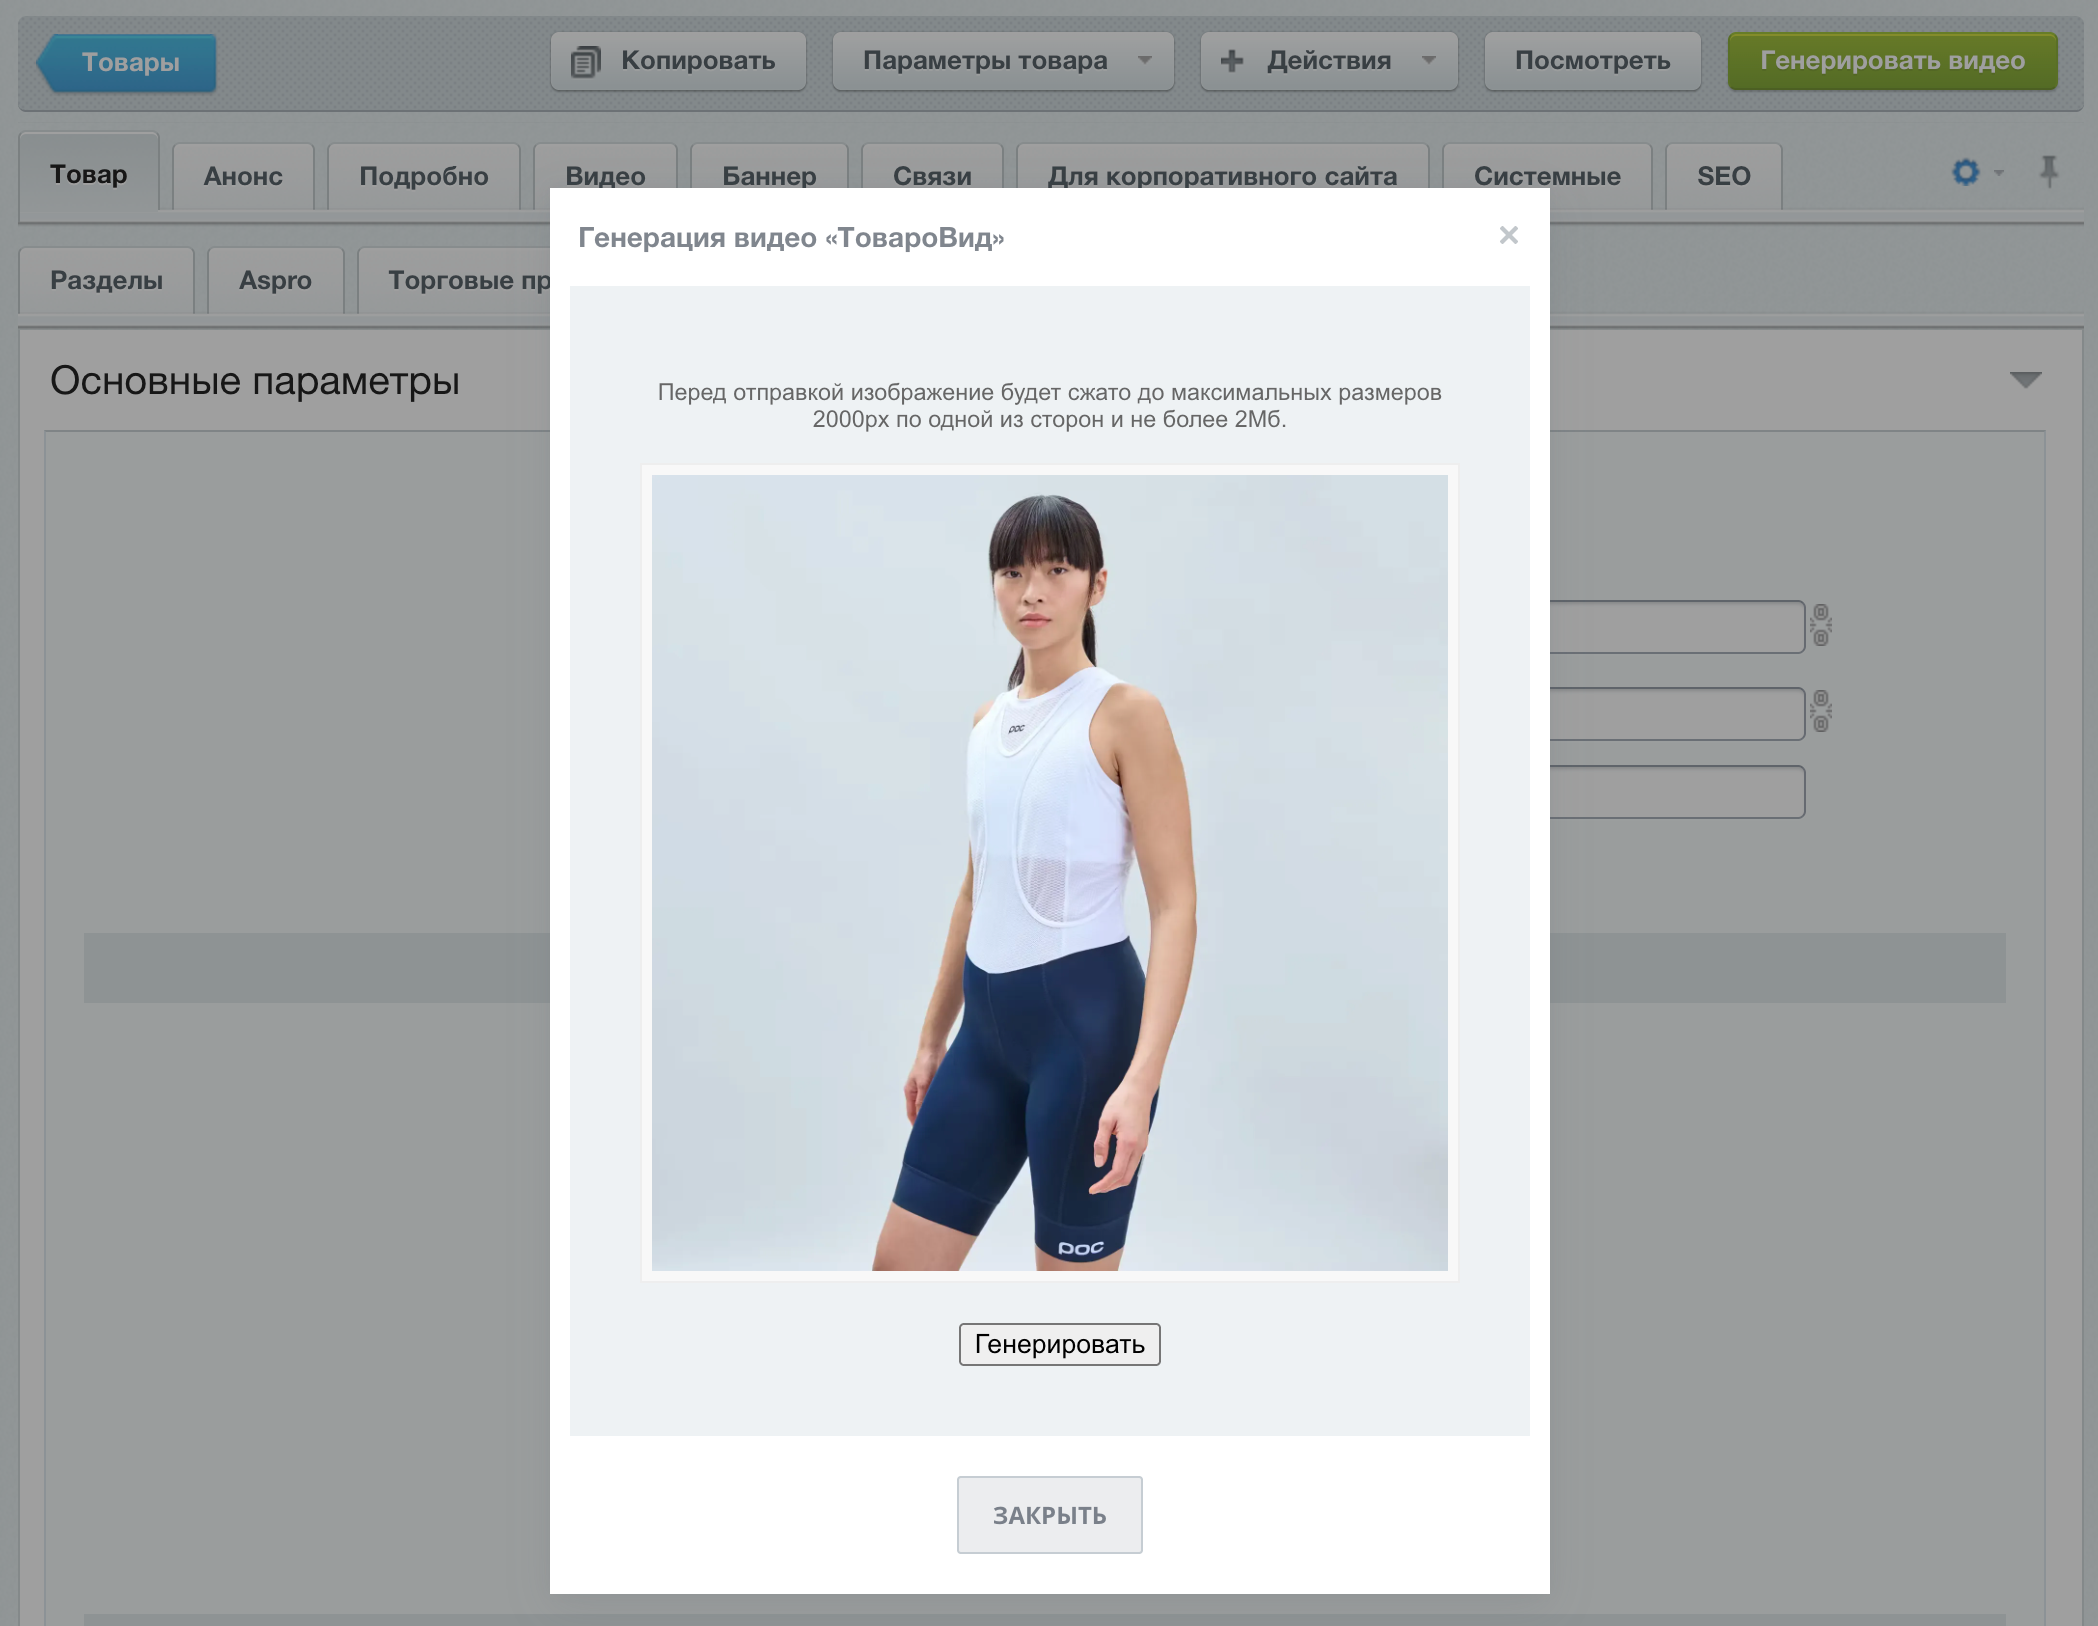Click the green Генерировать видео button

pos(1892,61)
